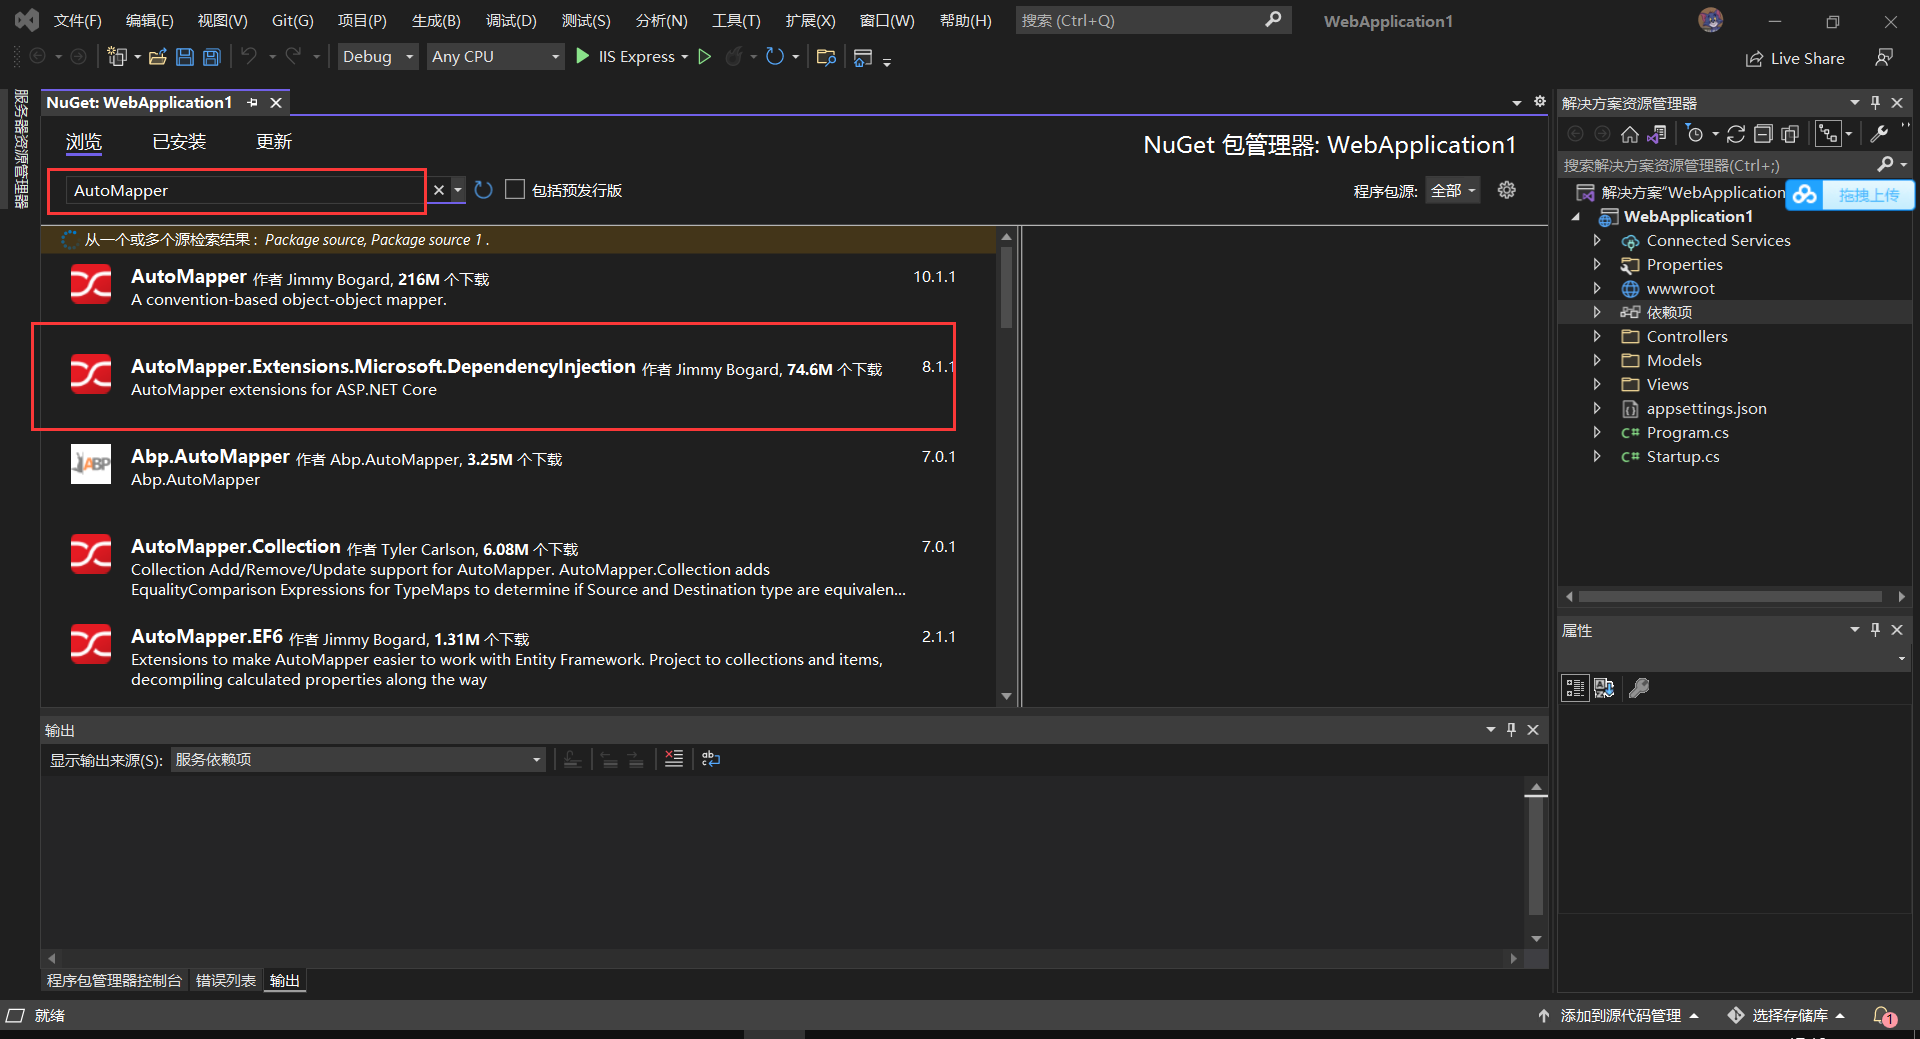Click the Save All toolbar icon
The image size is (1920, 1039).
click(212, 57)
